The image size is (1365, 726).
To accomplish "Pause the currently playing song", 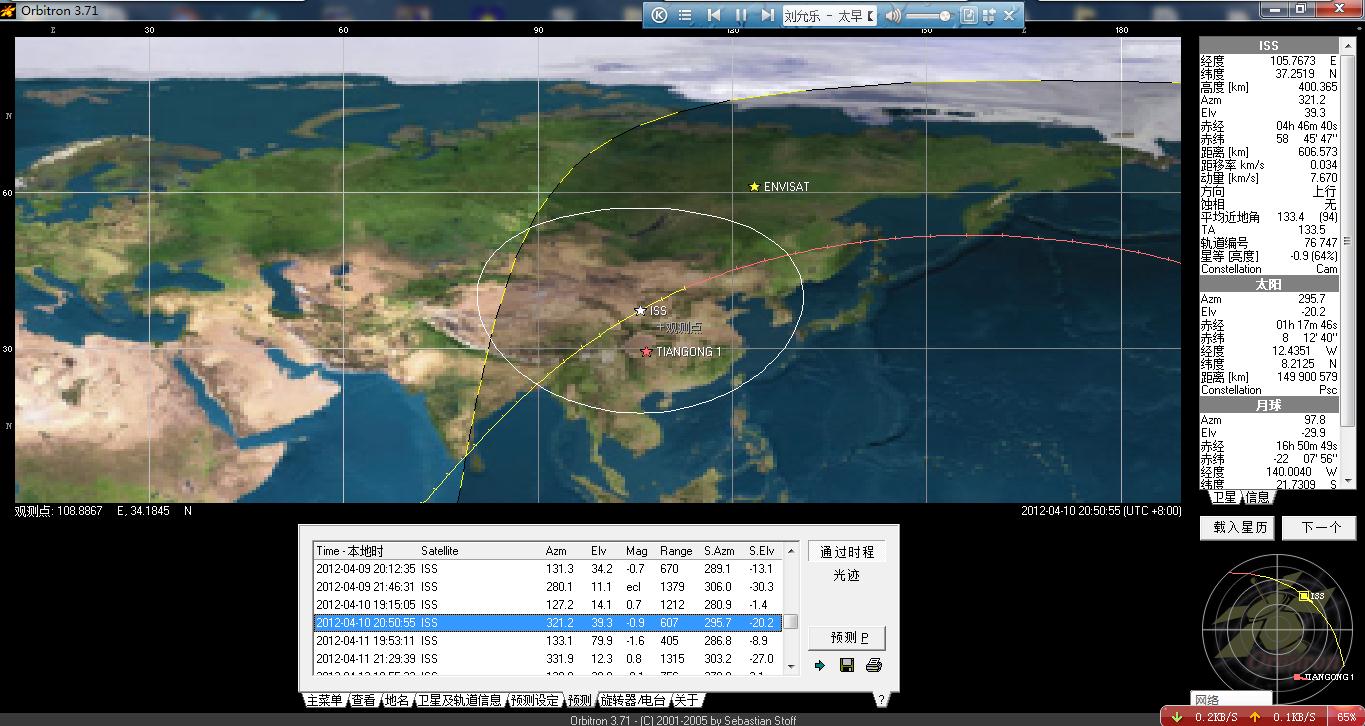I will (741, 15).
